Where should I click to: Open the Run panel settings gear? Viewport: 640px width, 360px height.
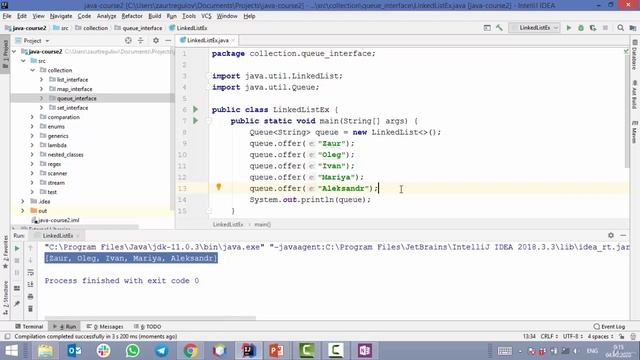coord(611,235)
